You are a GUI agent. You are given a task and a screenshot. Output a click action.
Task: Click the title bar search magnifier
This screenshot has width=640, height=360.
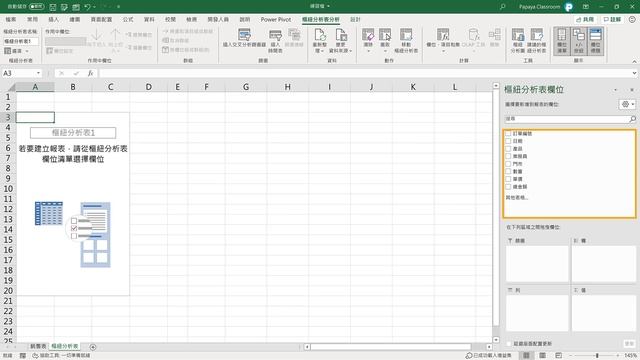(x=502, y=7)
